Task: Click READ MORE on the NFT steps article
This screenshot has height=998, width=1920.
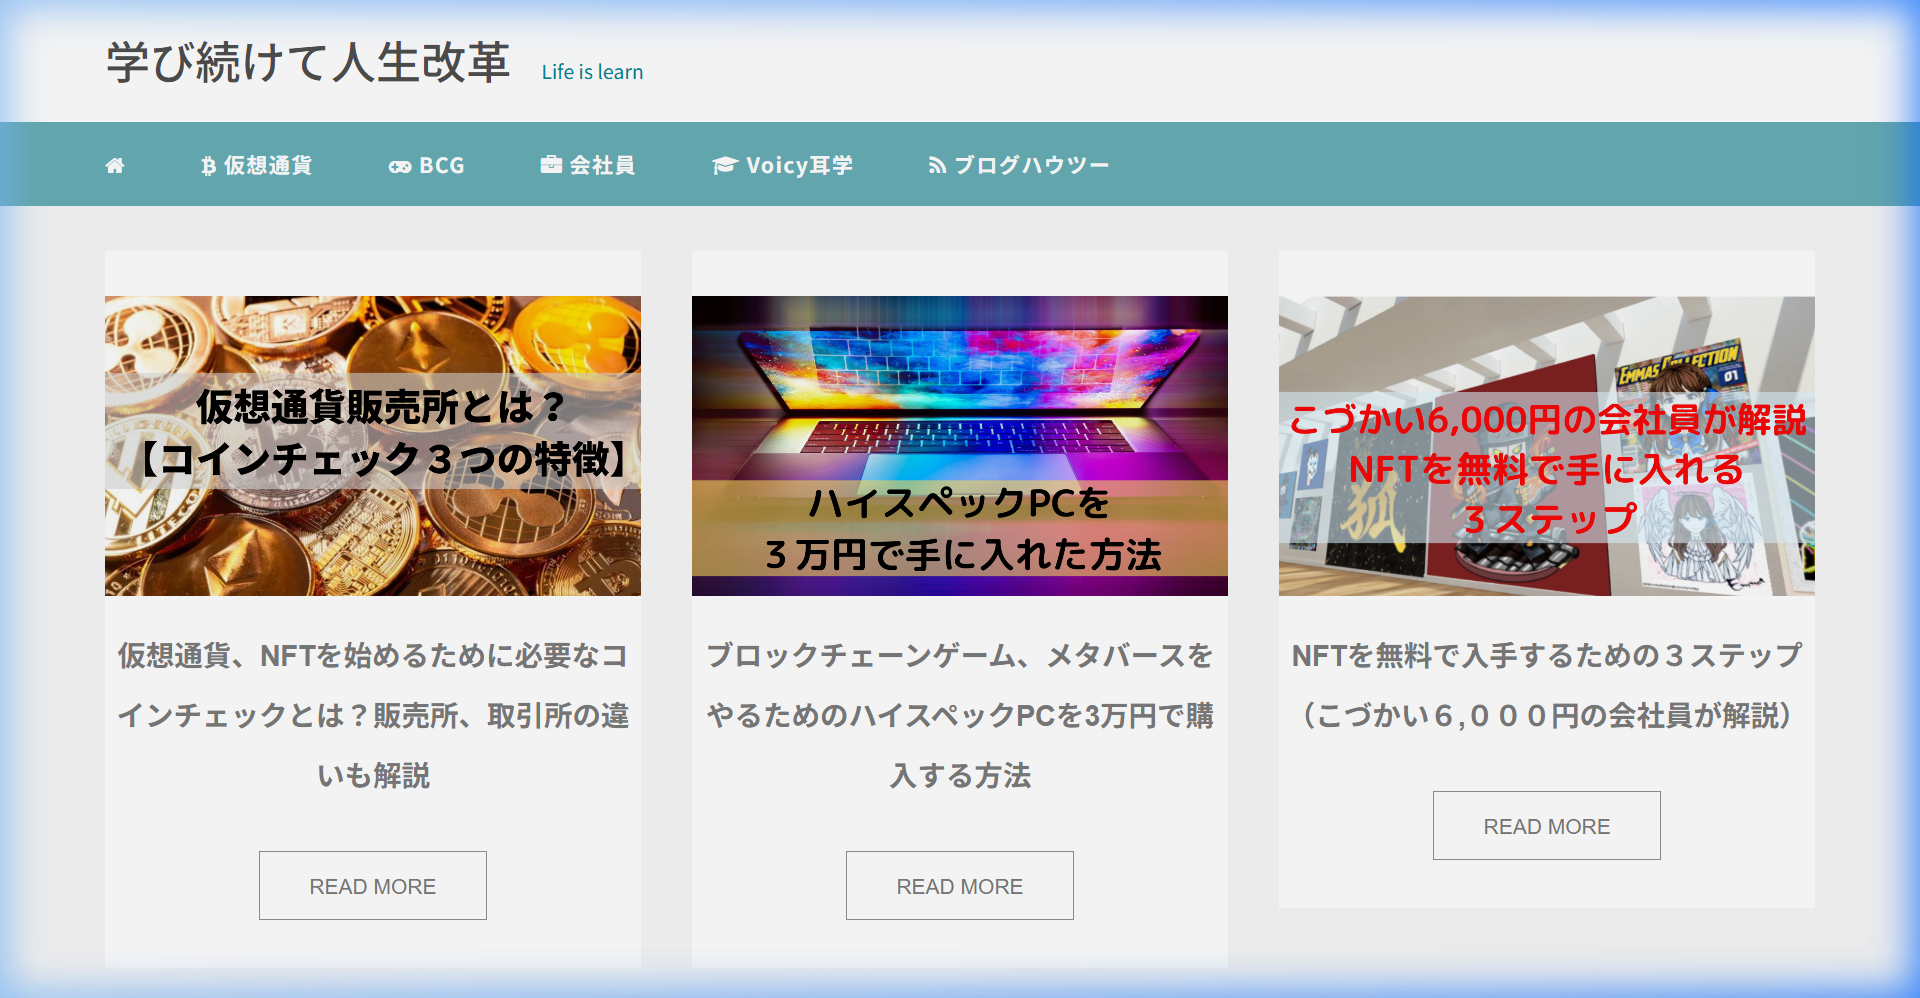Action: tap(1546, 825)
